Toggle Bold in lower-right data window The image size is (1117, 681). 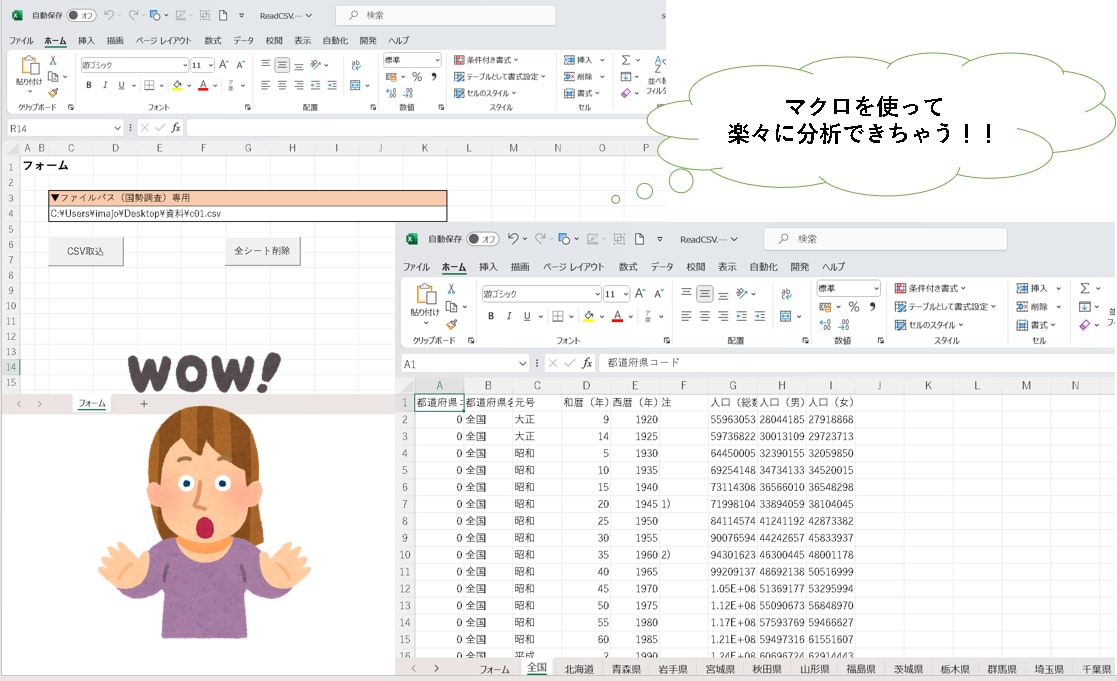pos(491,316)
